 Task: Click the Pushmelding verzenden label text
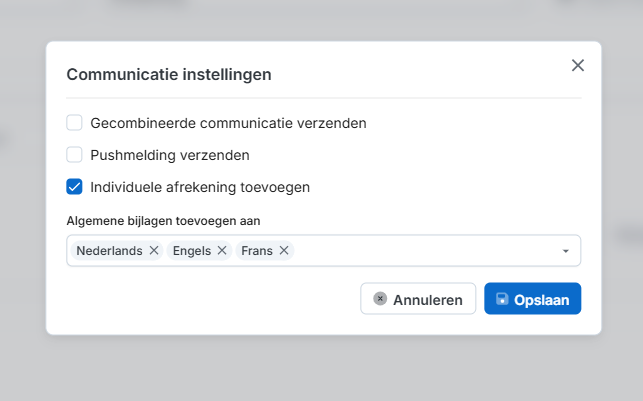tap(170, 155)
